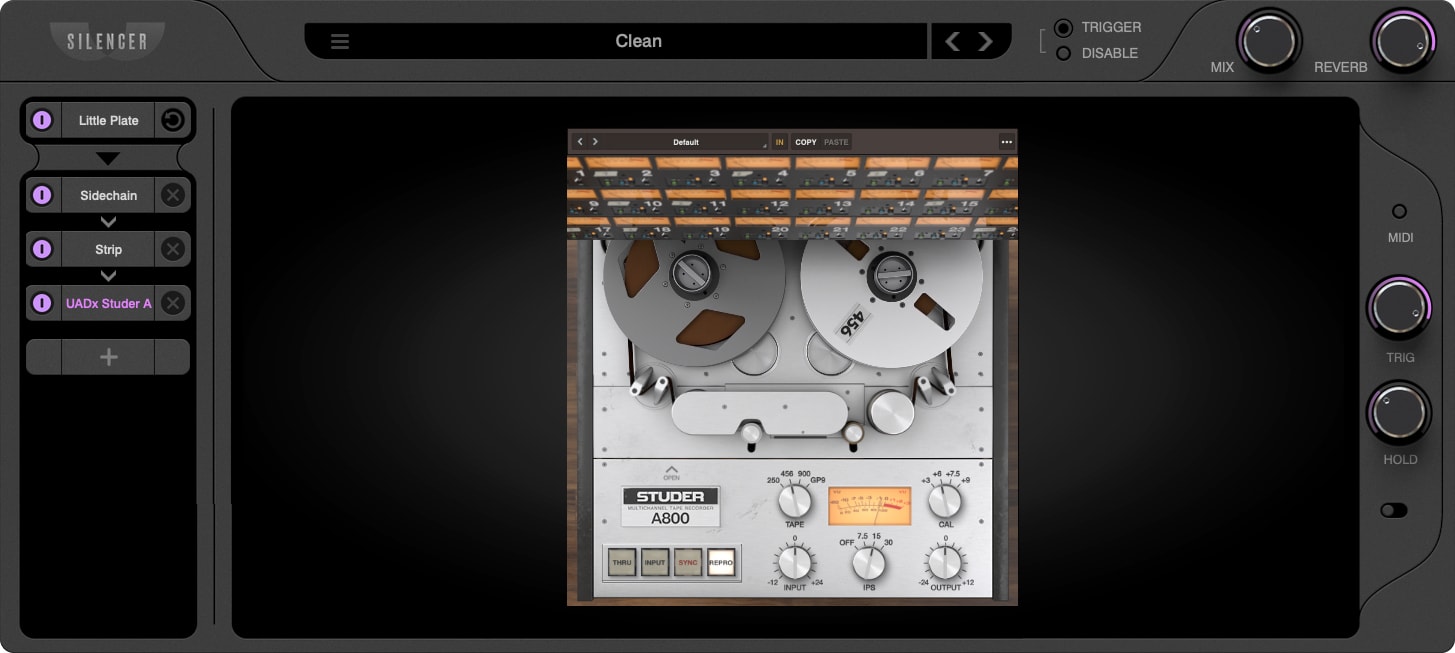Flip the switch below the HOLD knob
The image size is (1455, 653).
[x=1394, y=510]
